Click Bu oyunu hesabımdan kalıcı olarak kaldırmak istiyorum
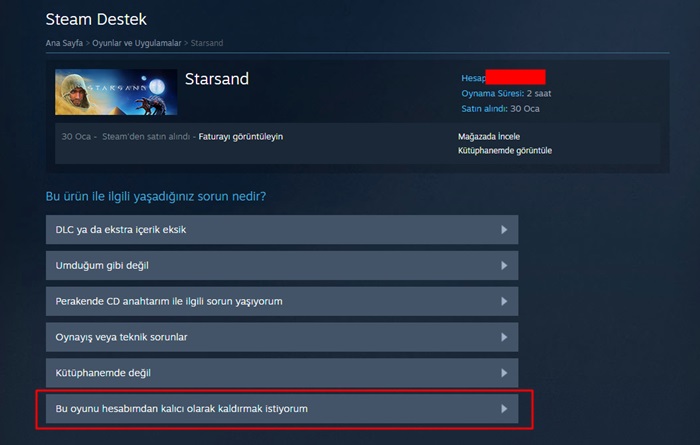The width and height of the screenshot is (700, 445). click(282, 409)
